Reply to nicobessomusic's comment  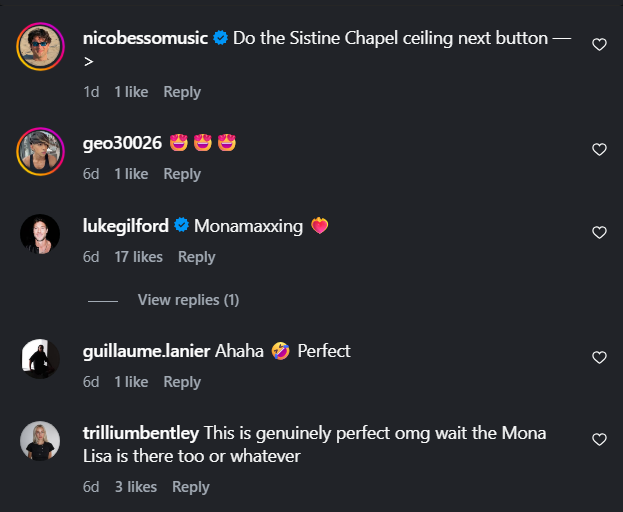(x=182, y=92)
